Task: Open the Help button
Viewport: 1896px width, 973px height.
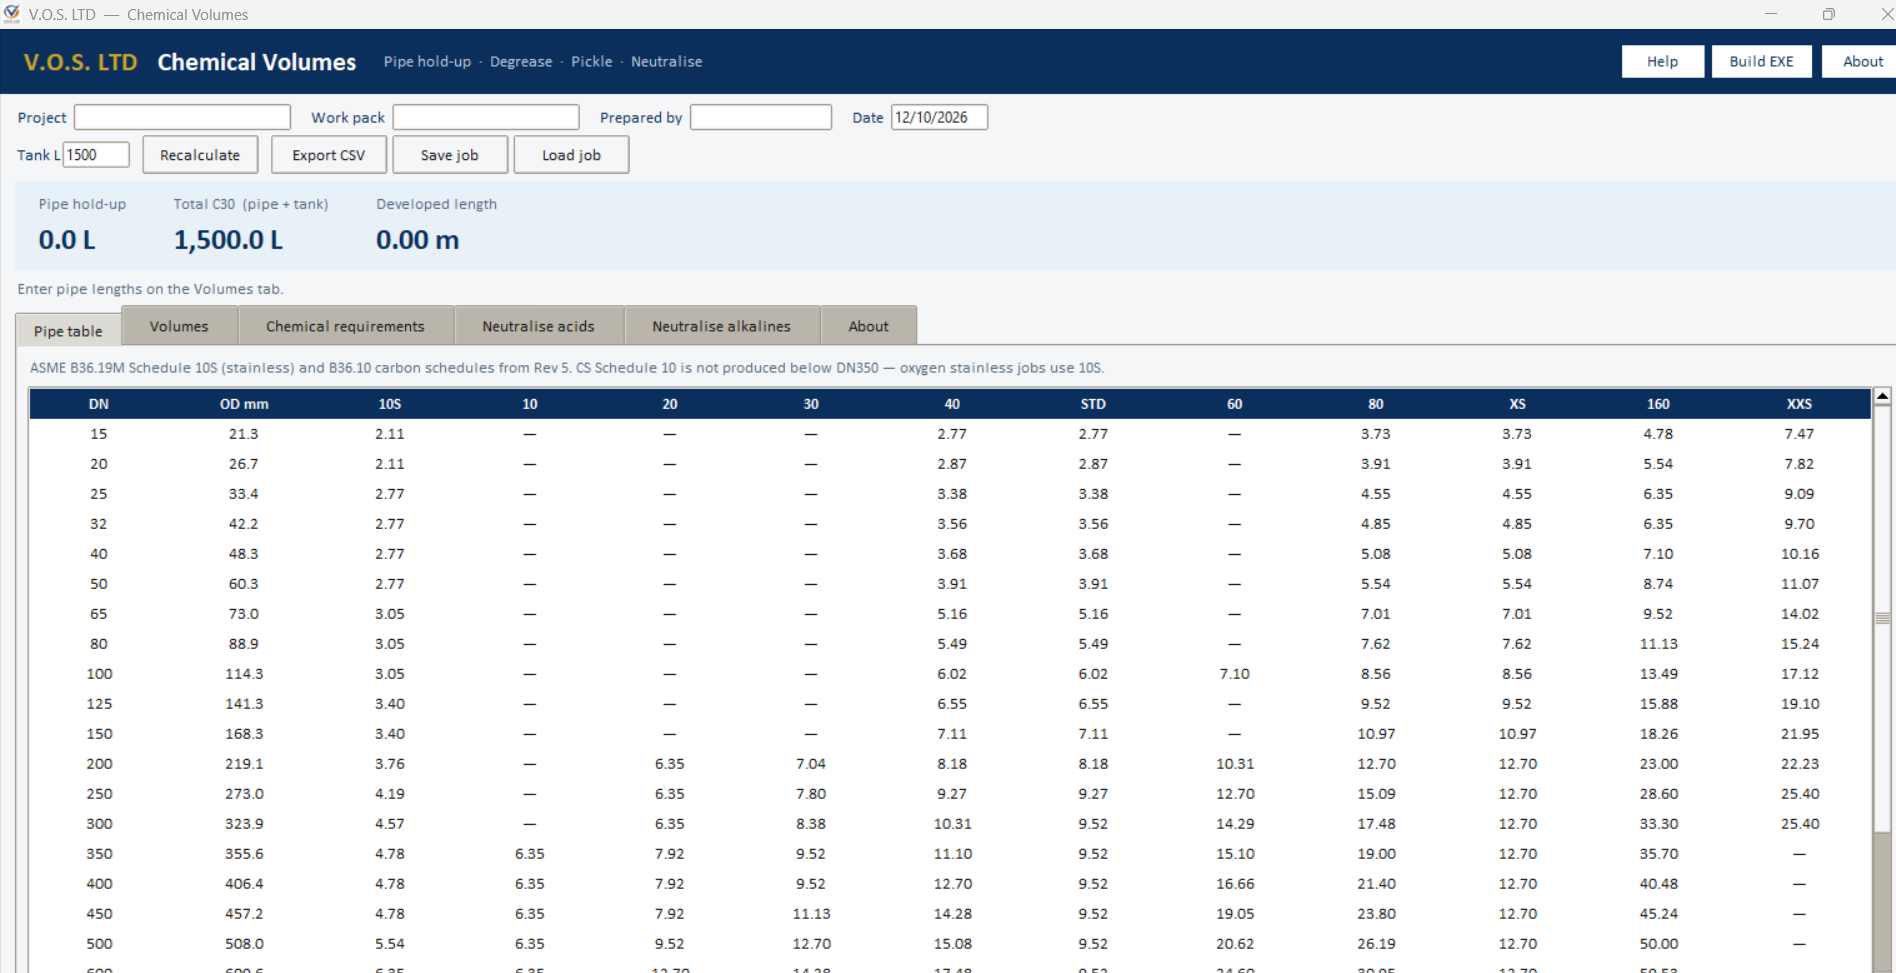Action: click(1662, 61)
